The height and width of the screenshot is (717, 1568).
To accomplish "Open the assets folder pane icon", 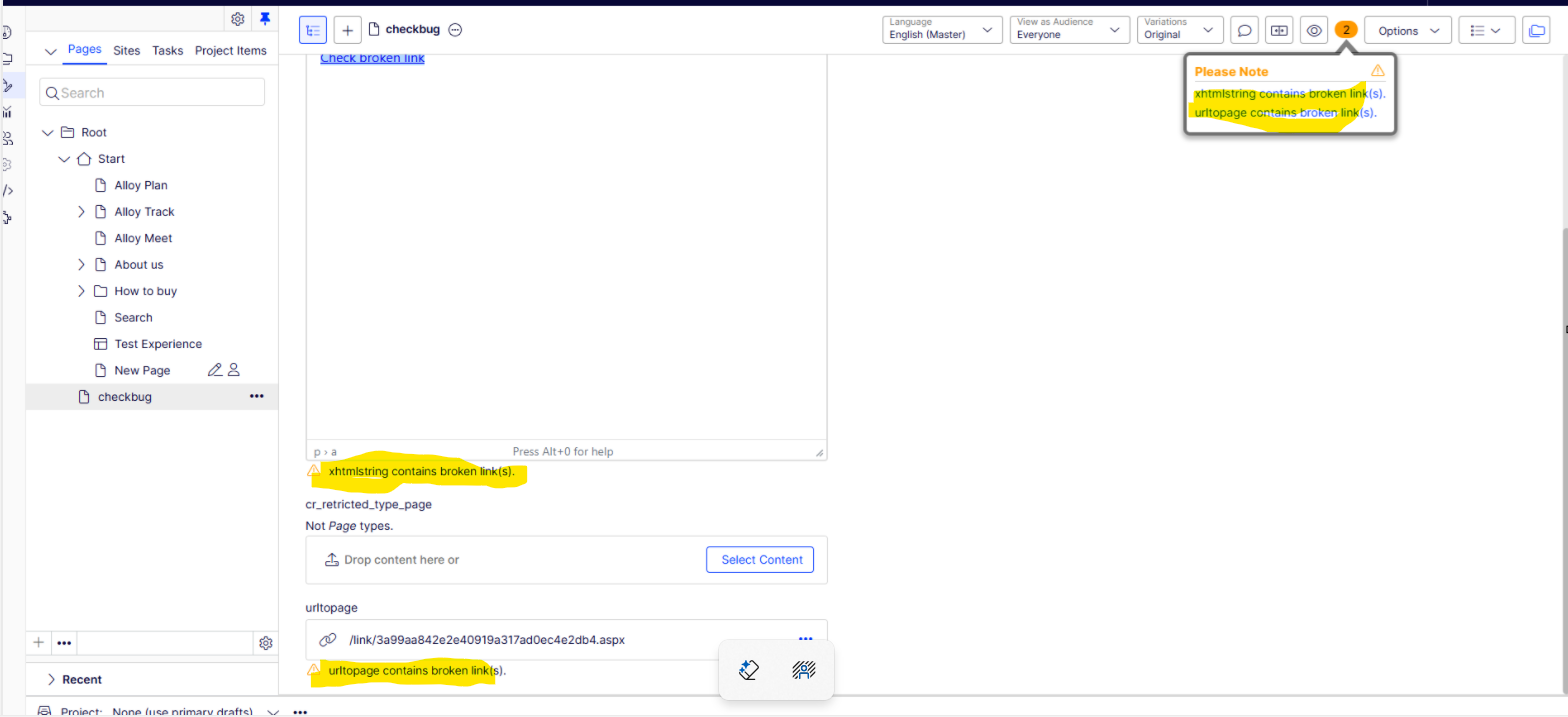I will pyautogui.click(x=1535, y=31).
